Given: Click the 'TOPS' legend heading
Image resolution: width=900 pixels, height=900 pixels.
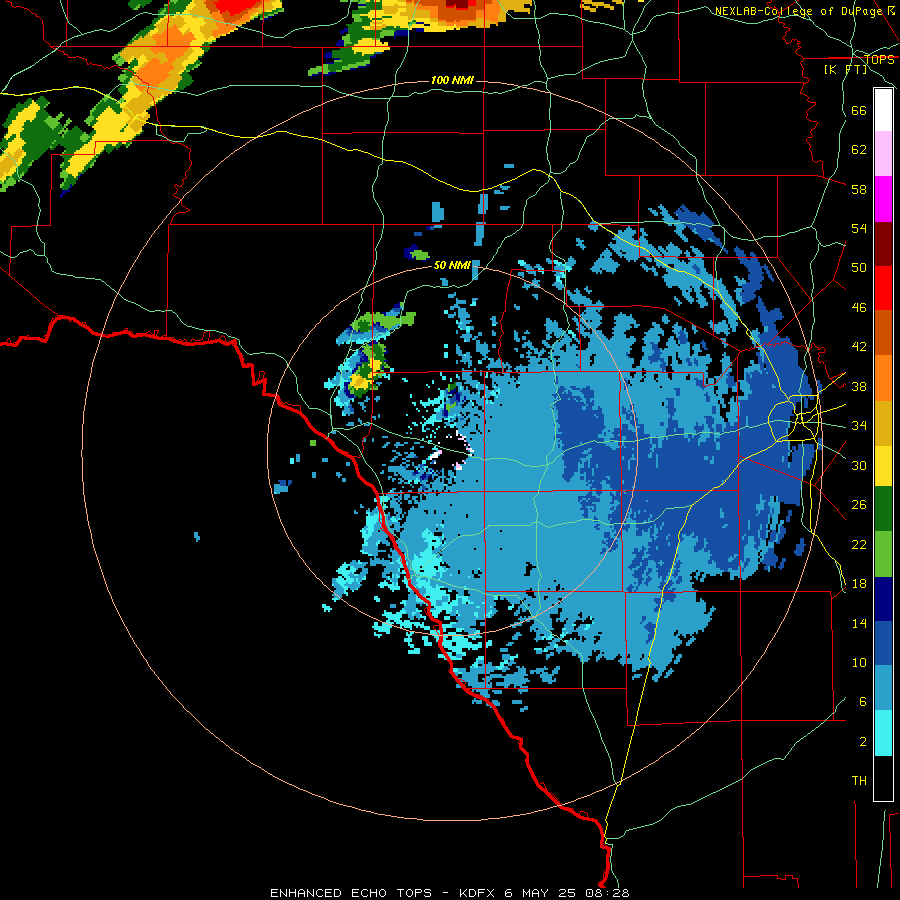Looking at the screenshot, I should (879, 59).
